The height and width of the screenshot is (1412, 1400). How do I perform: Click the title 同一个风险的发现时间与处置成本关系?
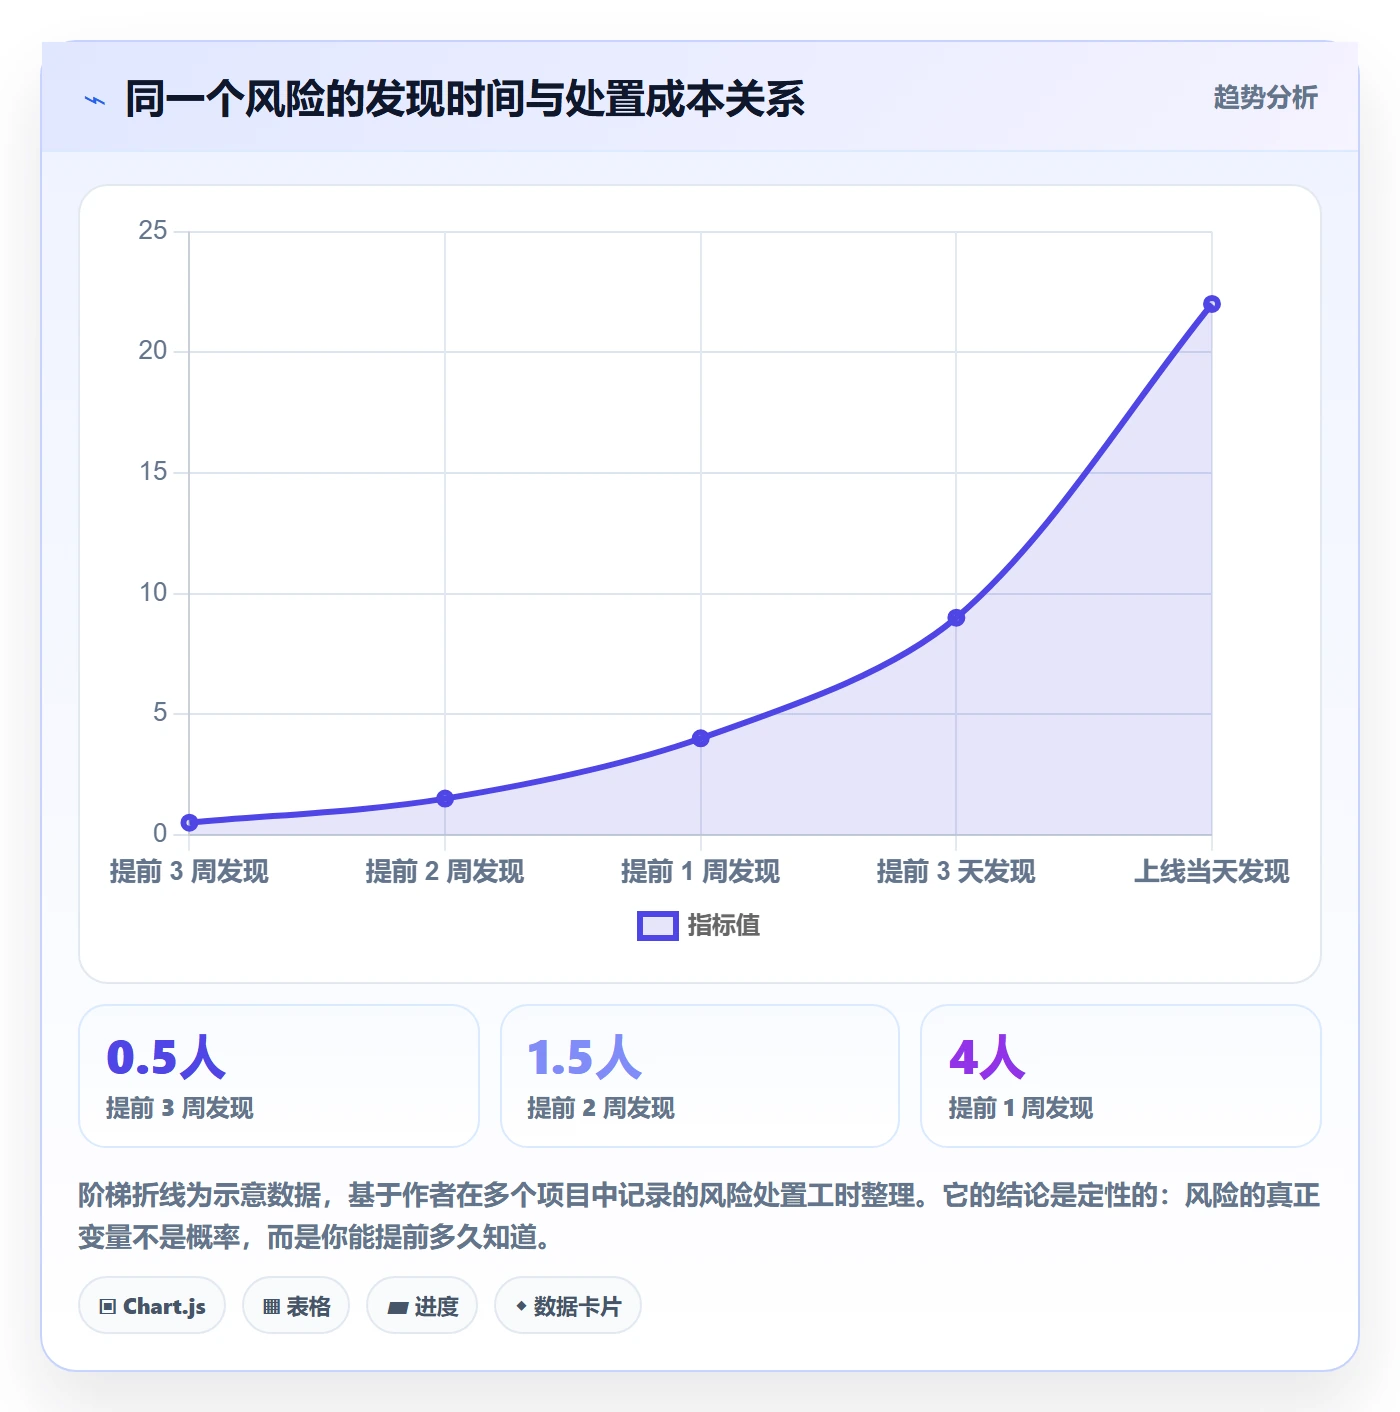point(465,99)
